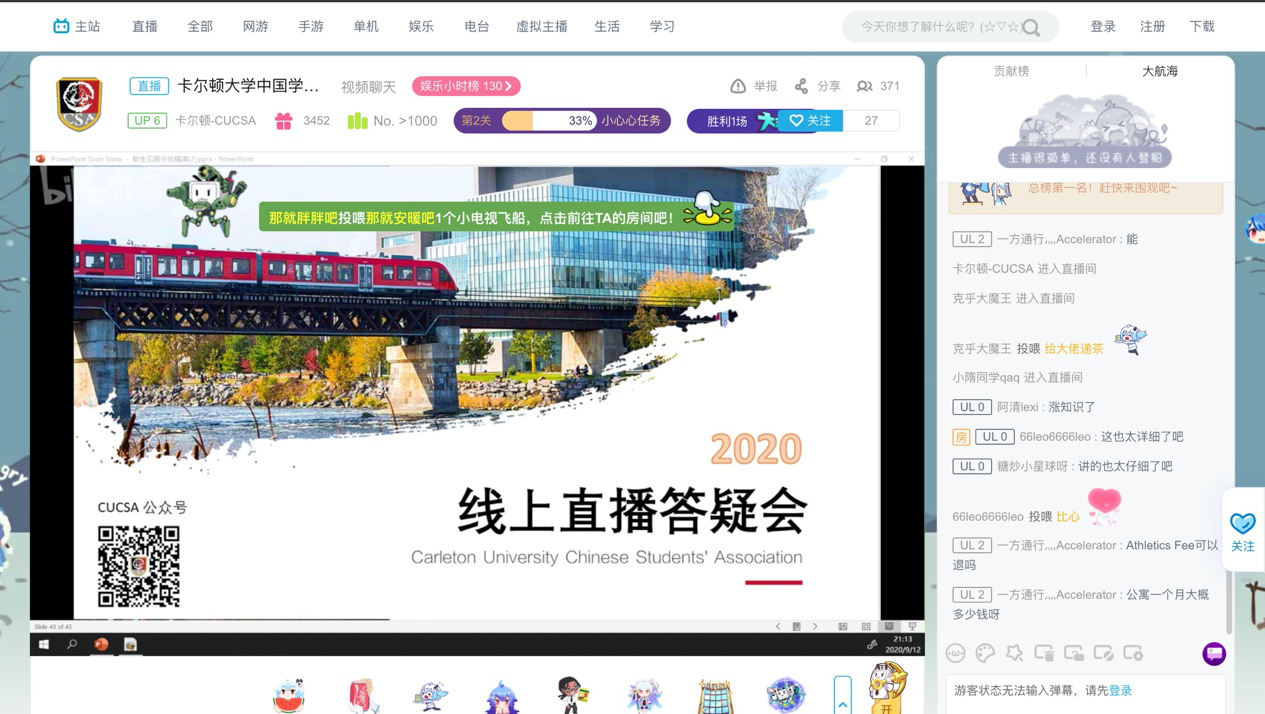The image size is (1265, 714).
Task: Toggle the 关注 follow heart button
Action: (810, 121)
